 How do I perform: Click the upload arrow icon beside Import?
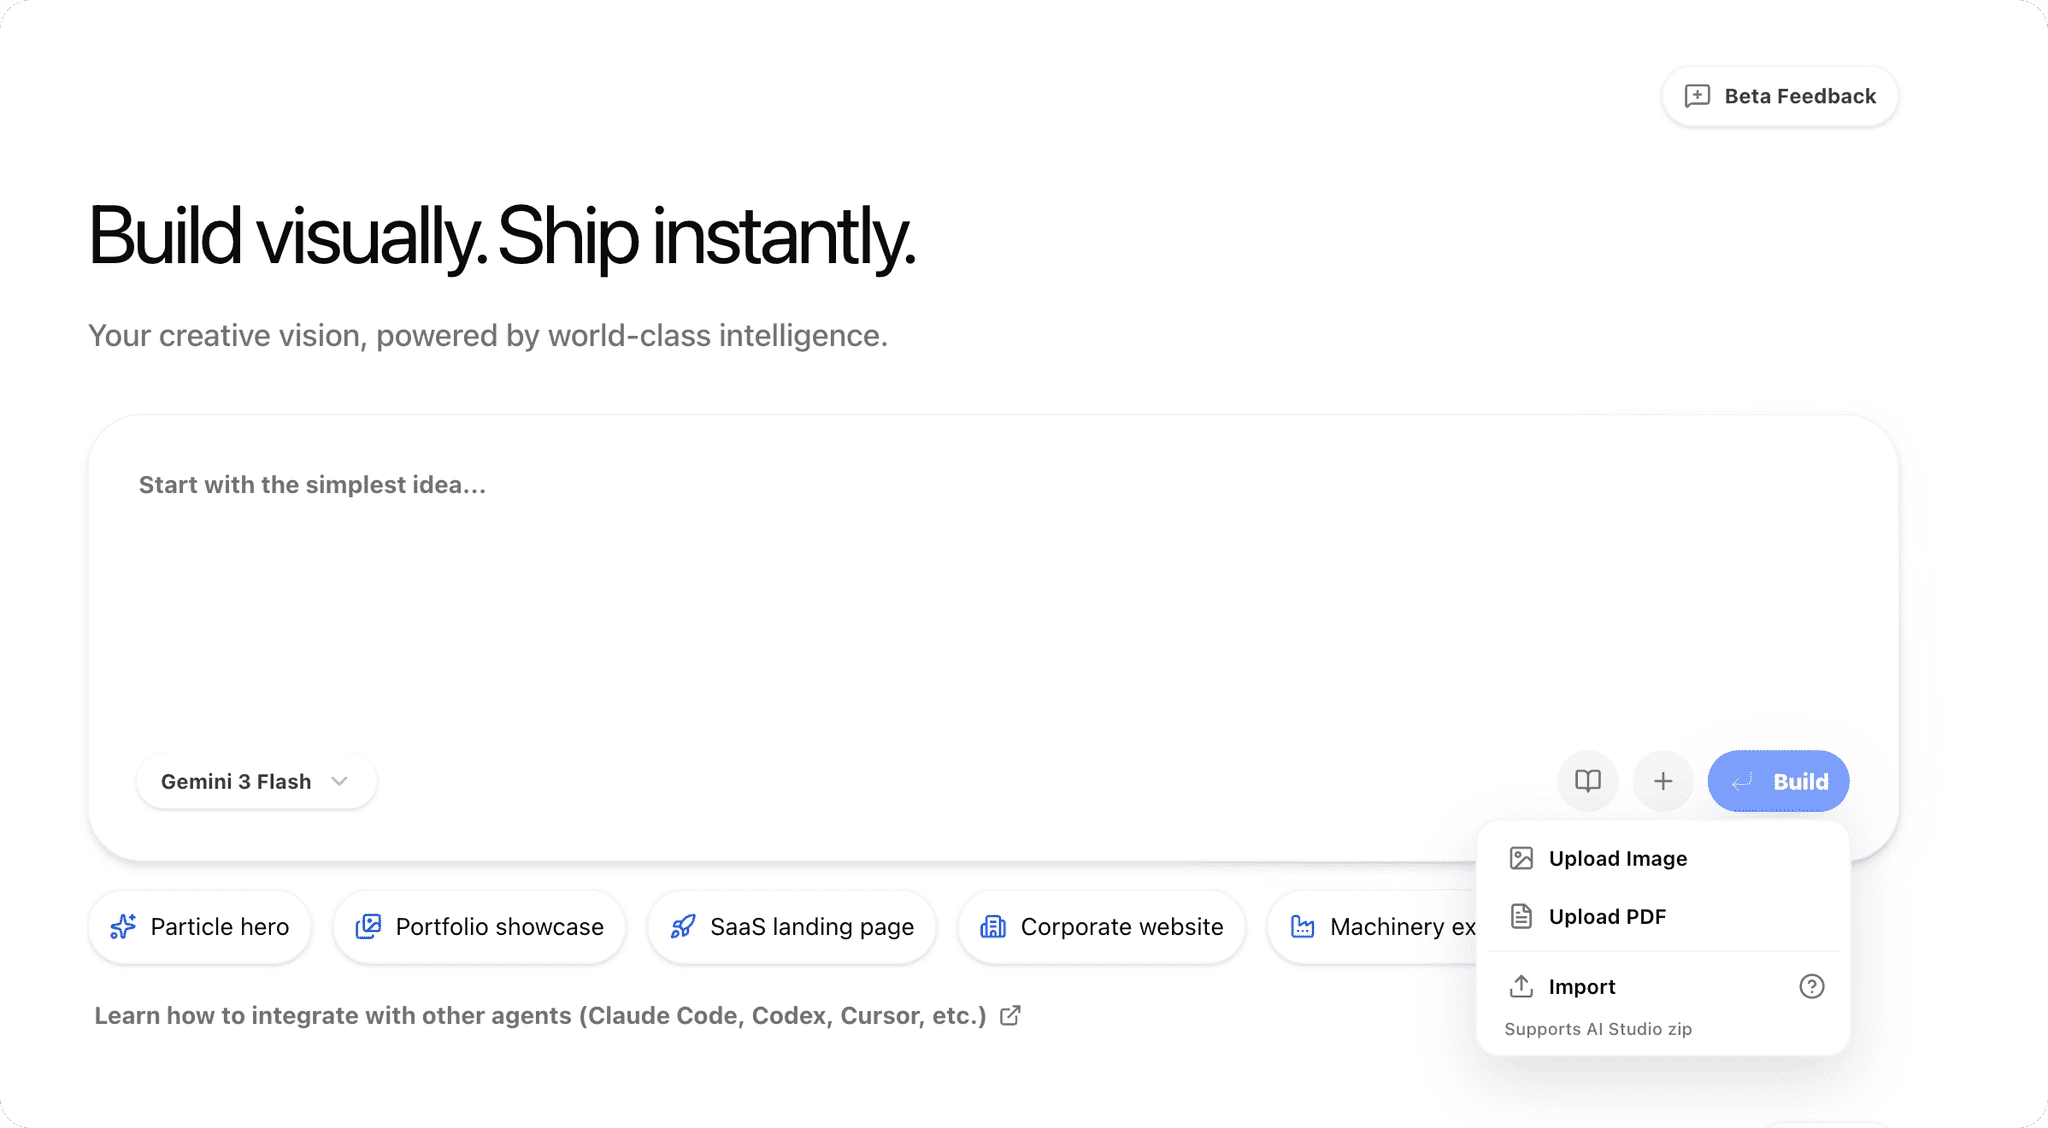pos(1521,987)
